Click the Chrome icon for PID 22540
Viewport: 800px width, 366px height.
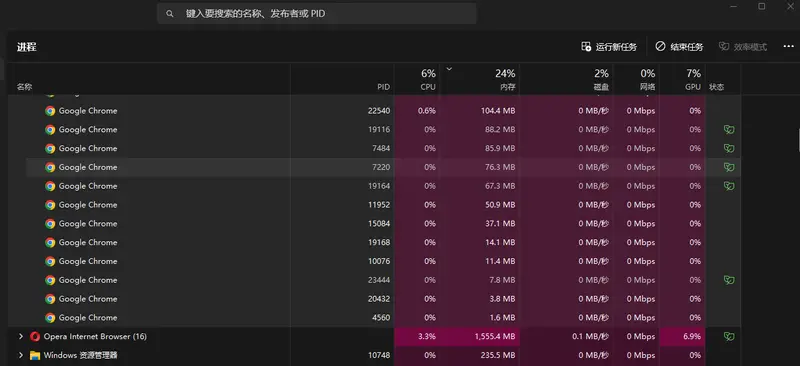pyautogui.click(x=50, y=111)
